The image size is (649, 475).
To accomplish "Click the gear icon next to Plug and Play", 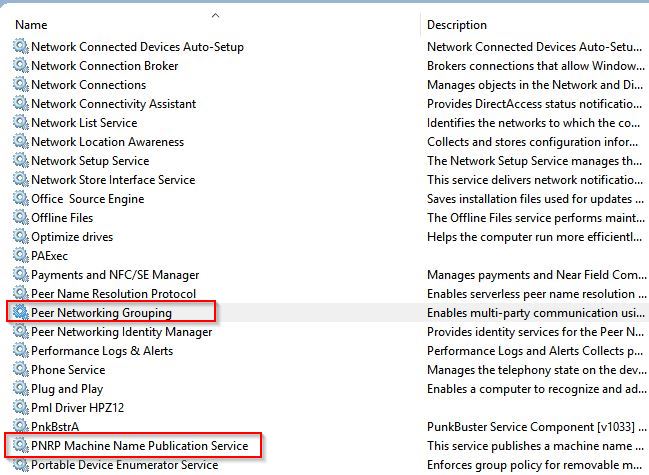I will (20, 389).
